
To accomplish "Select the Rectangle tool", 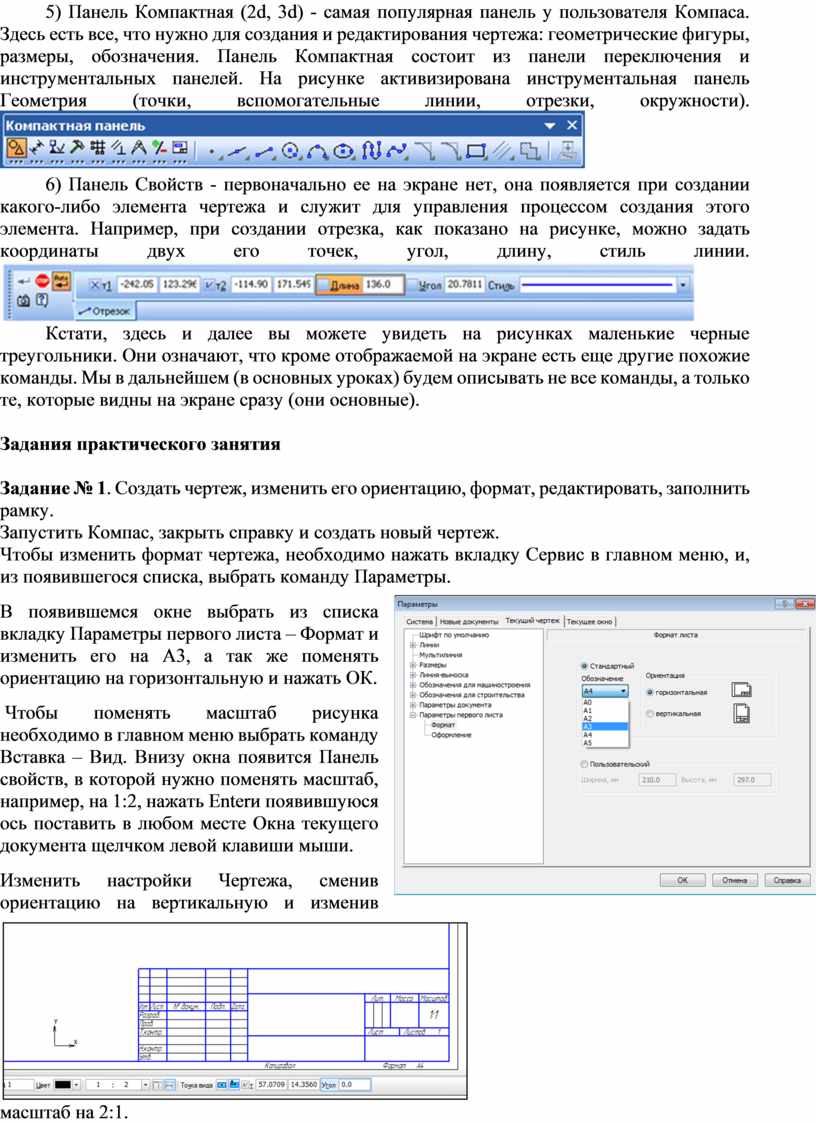I will [x=477, y=151].
